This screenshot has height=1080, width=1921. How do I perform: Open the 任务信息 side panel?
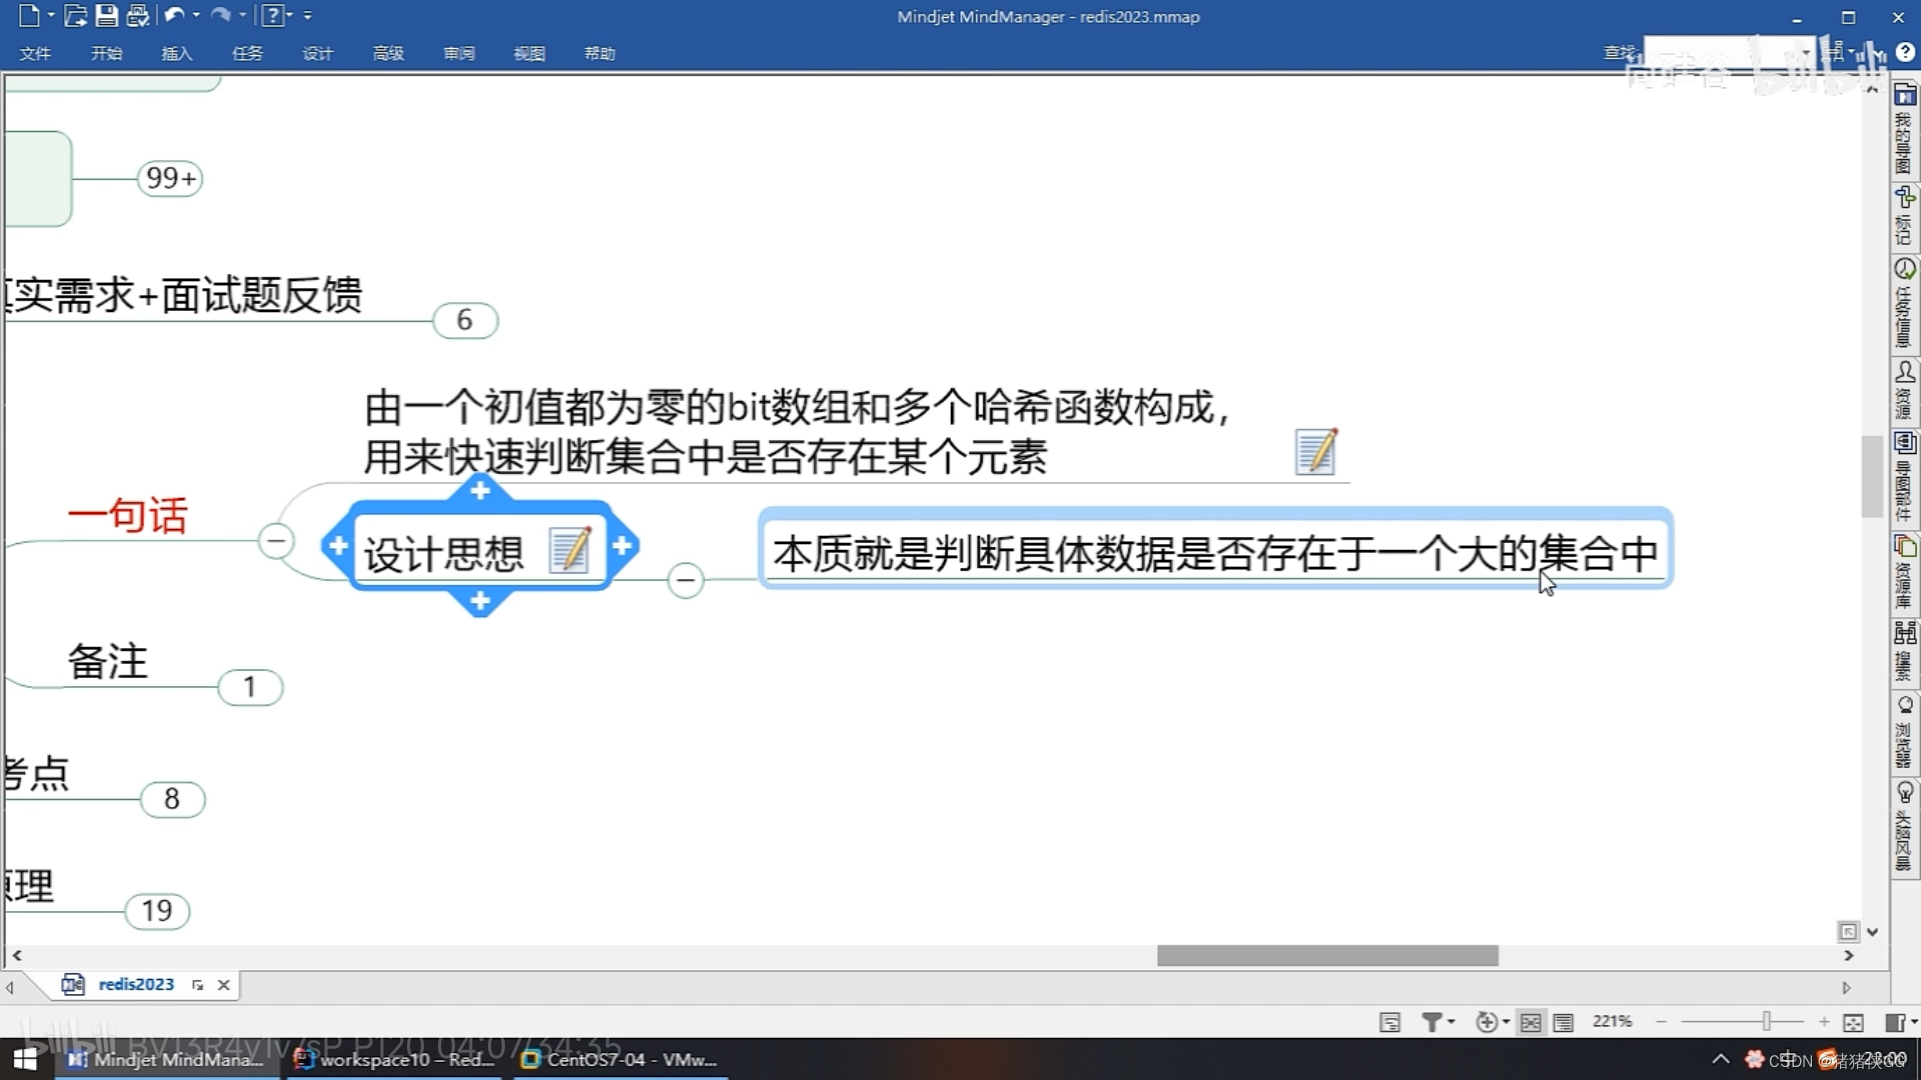1904,303
